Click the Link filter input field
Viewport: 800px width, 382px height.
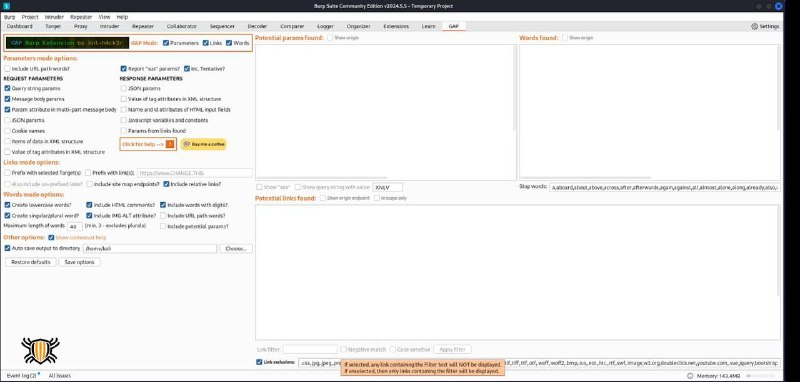pyautogui.click(x=310, y=349)
